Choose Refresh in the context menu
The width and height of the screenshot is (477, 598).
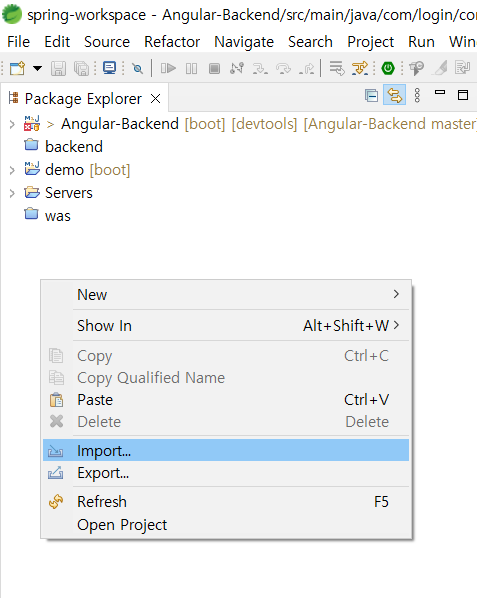pos(226,502)
